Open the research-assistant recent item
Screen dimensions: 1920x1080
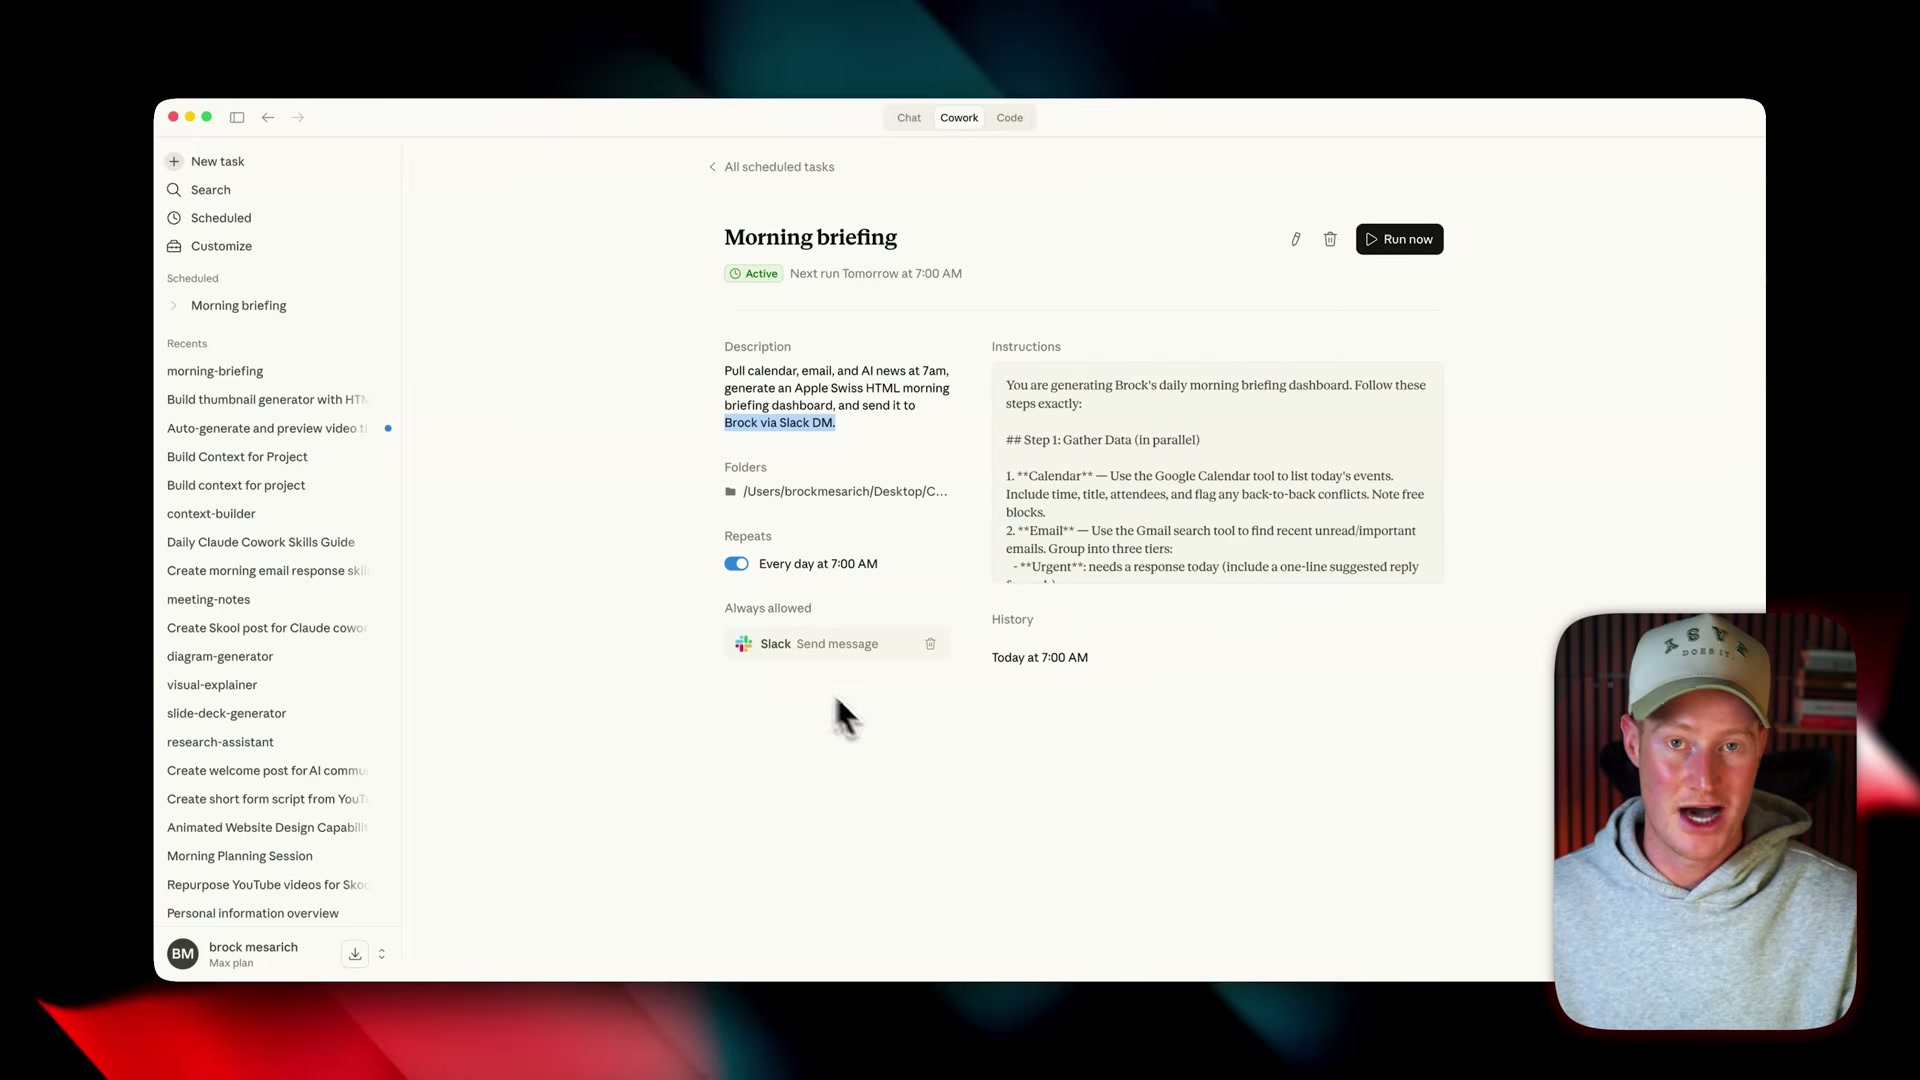[x=220, y=743]
